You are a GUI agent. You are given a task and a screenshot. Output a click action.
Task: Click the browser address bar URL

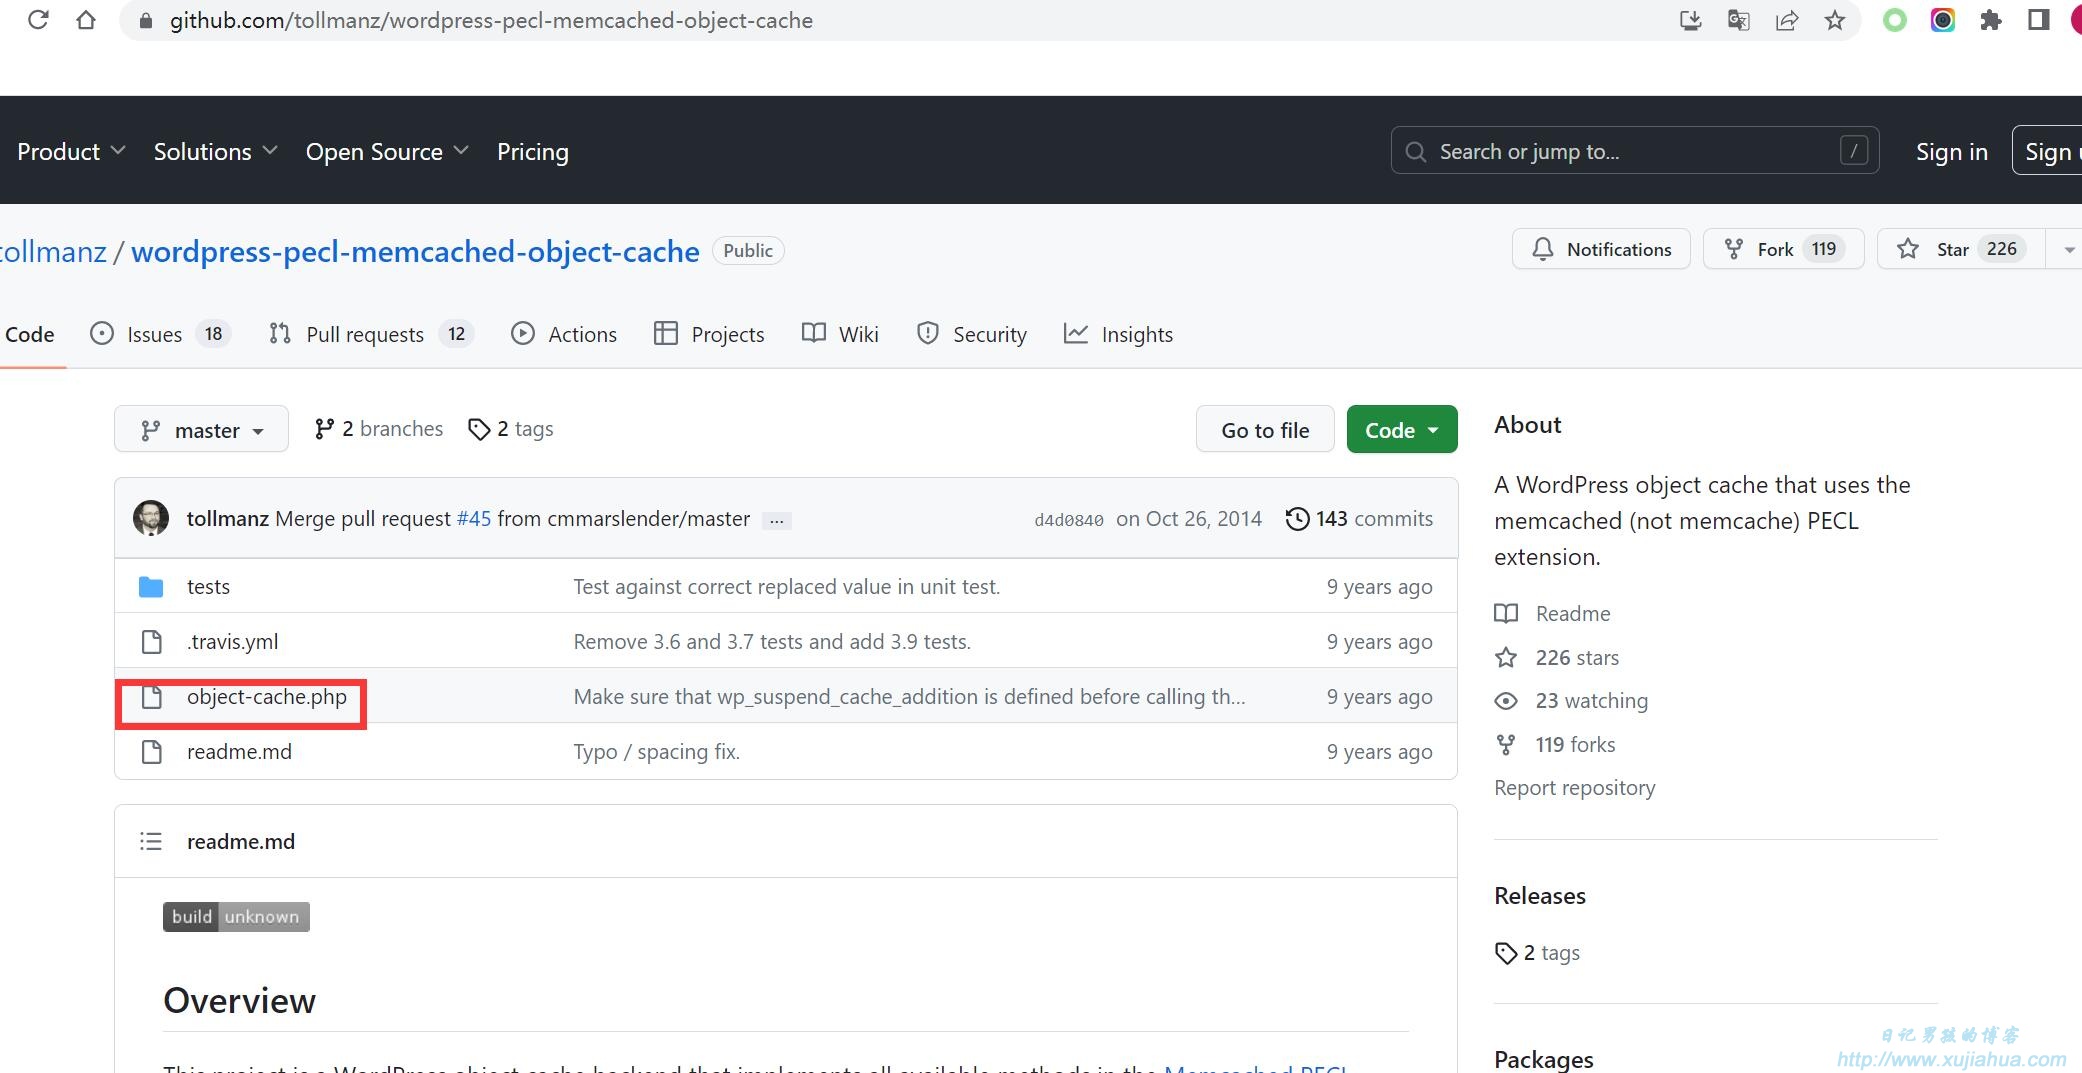(491, 20)
